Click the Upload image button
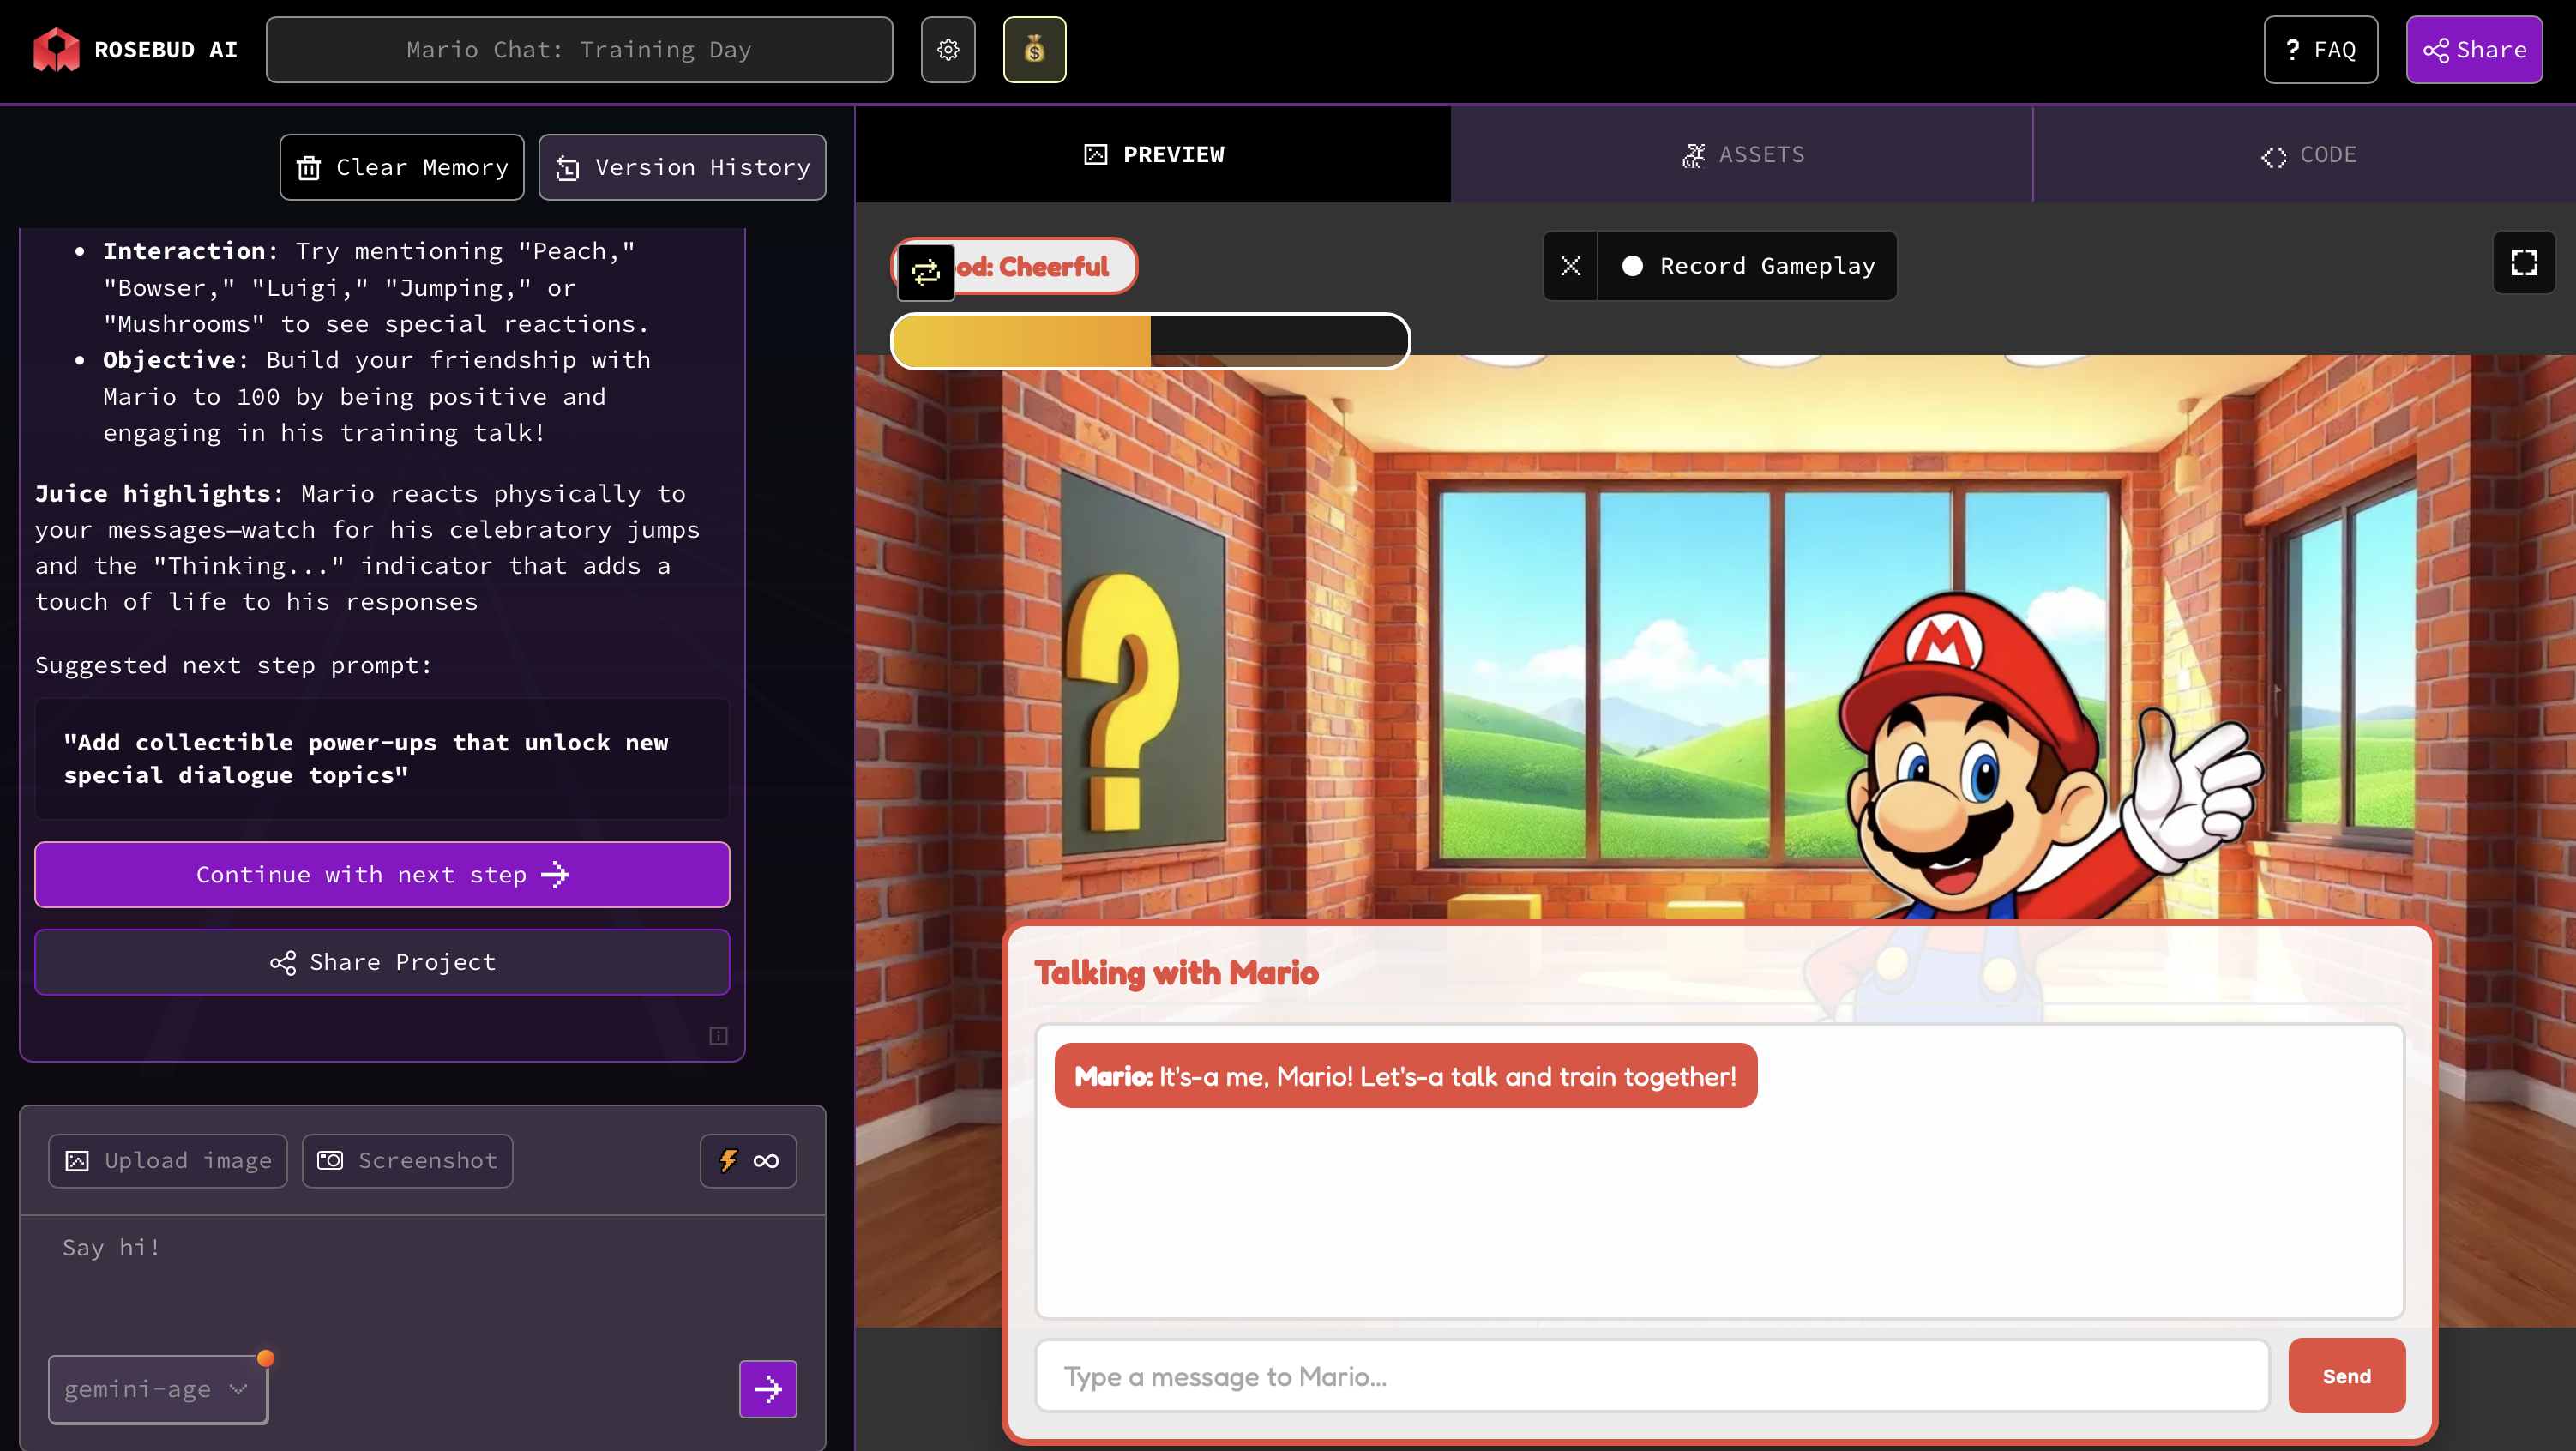The width and height of the screenshot is (2576, 1451). tap(168, 1160)
